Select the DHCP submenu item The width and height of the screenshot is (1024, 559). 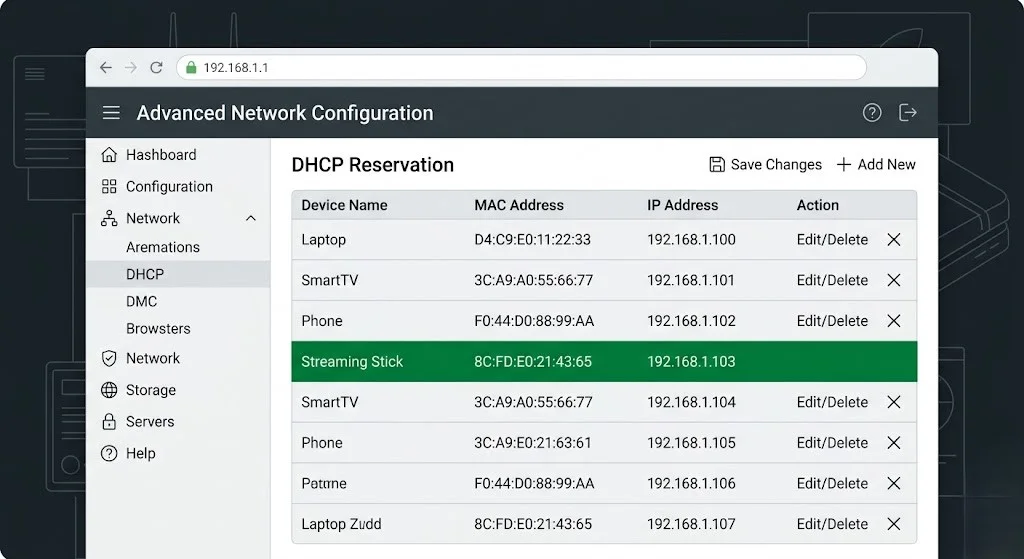coord(178,274)
